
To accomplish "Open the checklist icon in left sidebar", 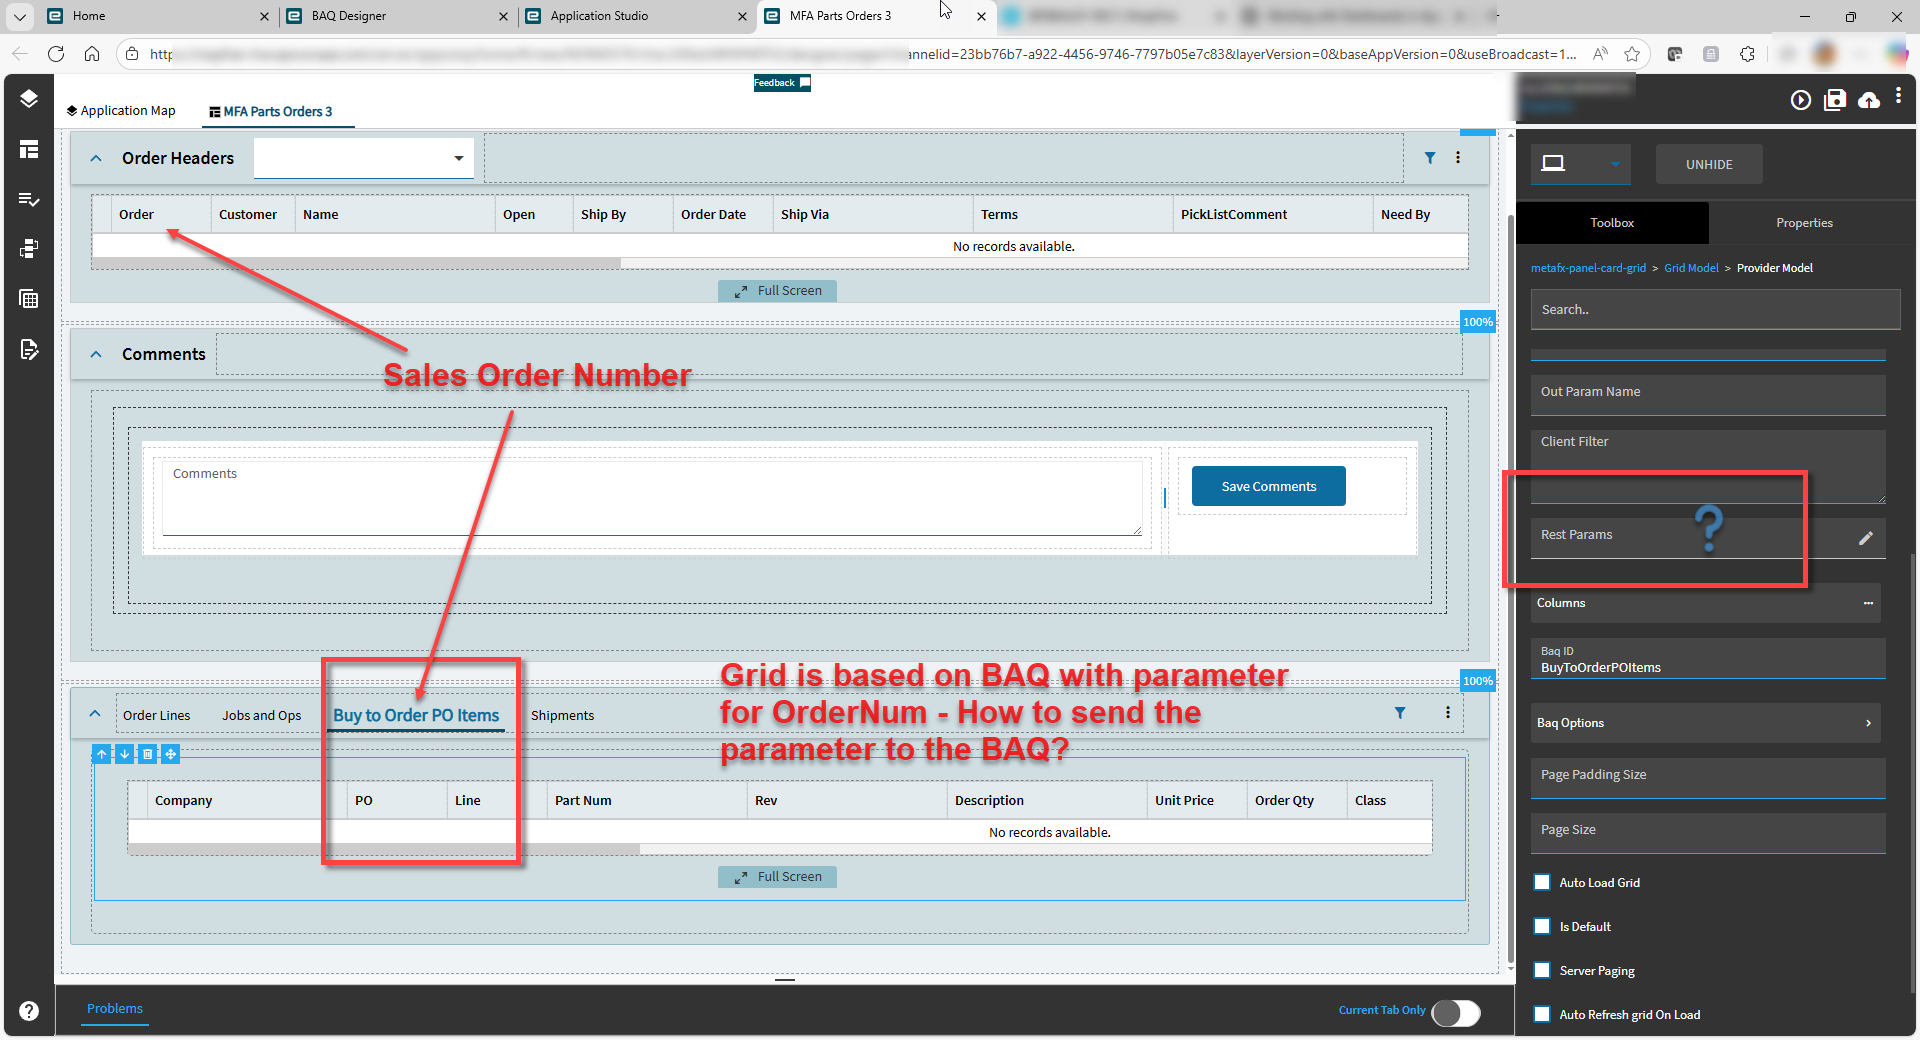I will point(29,199).
